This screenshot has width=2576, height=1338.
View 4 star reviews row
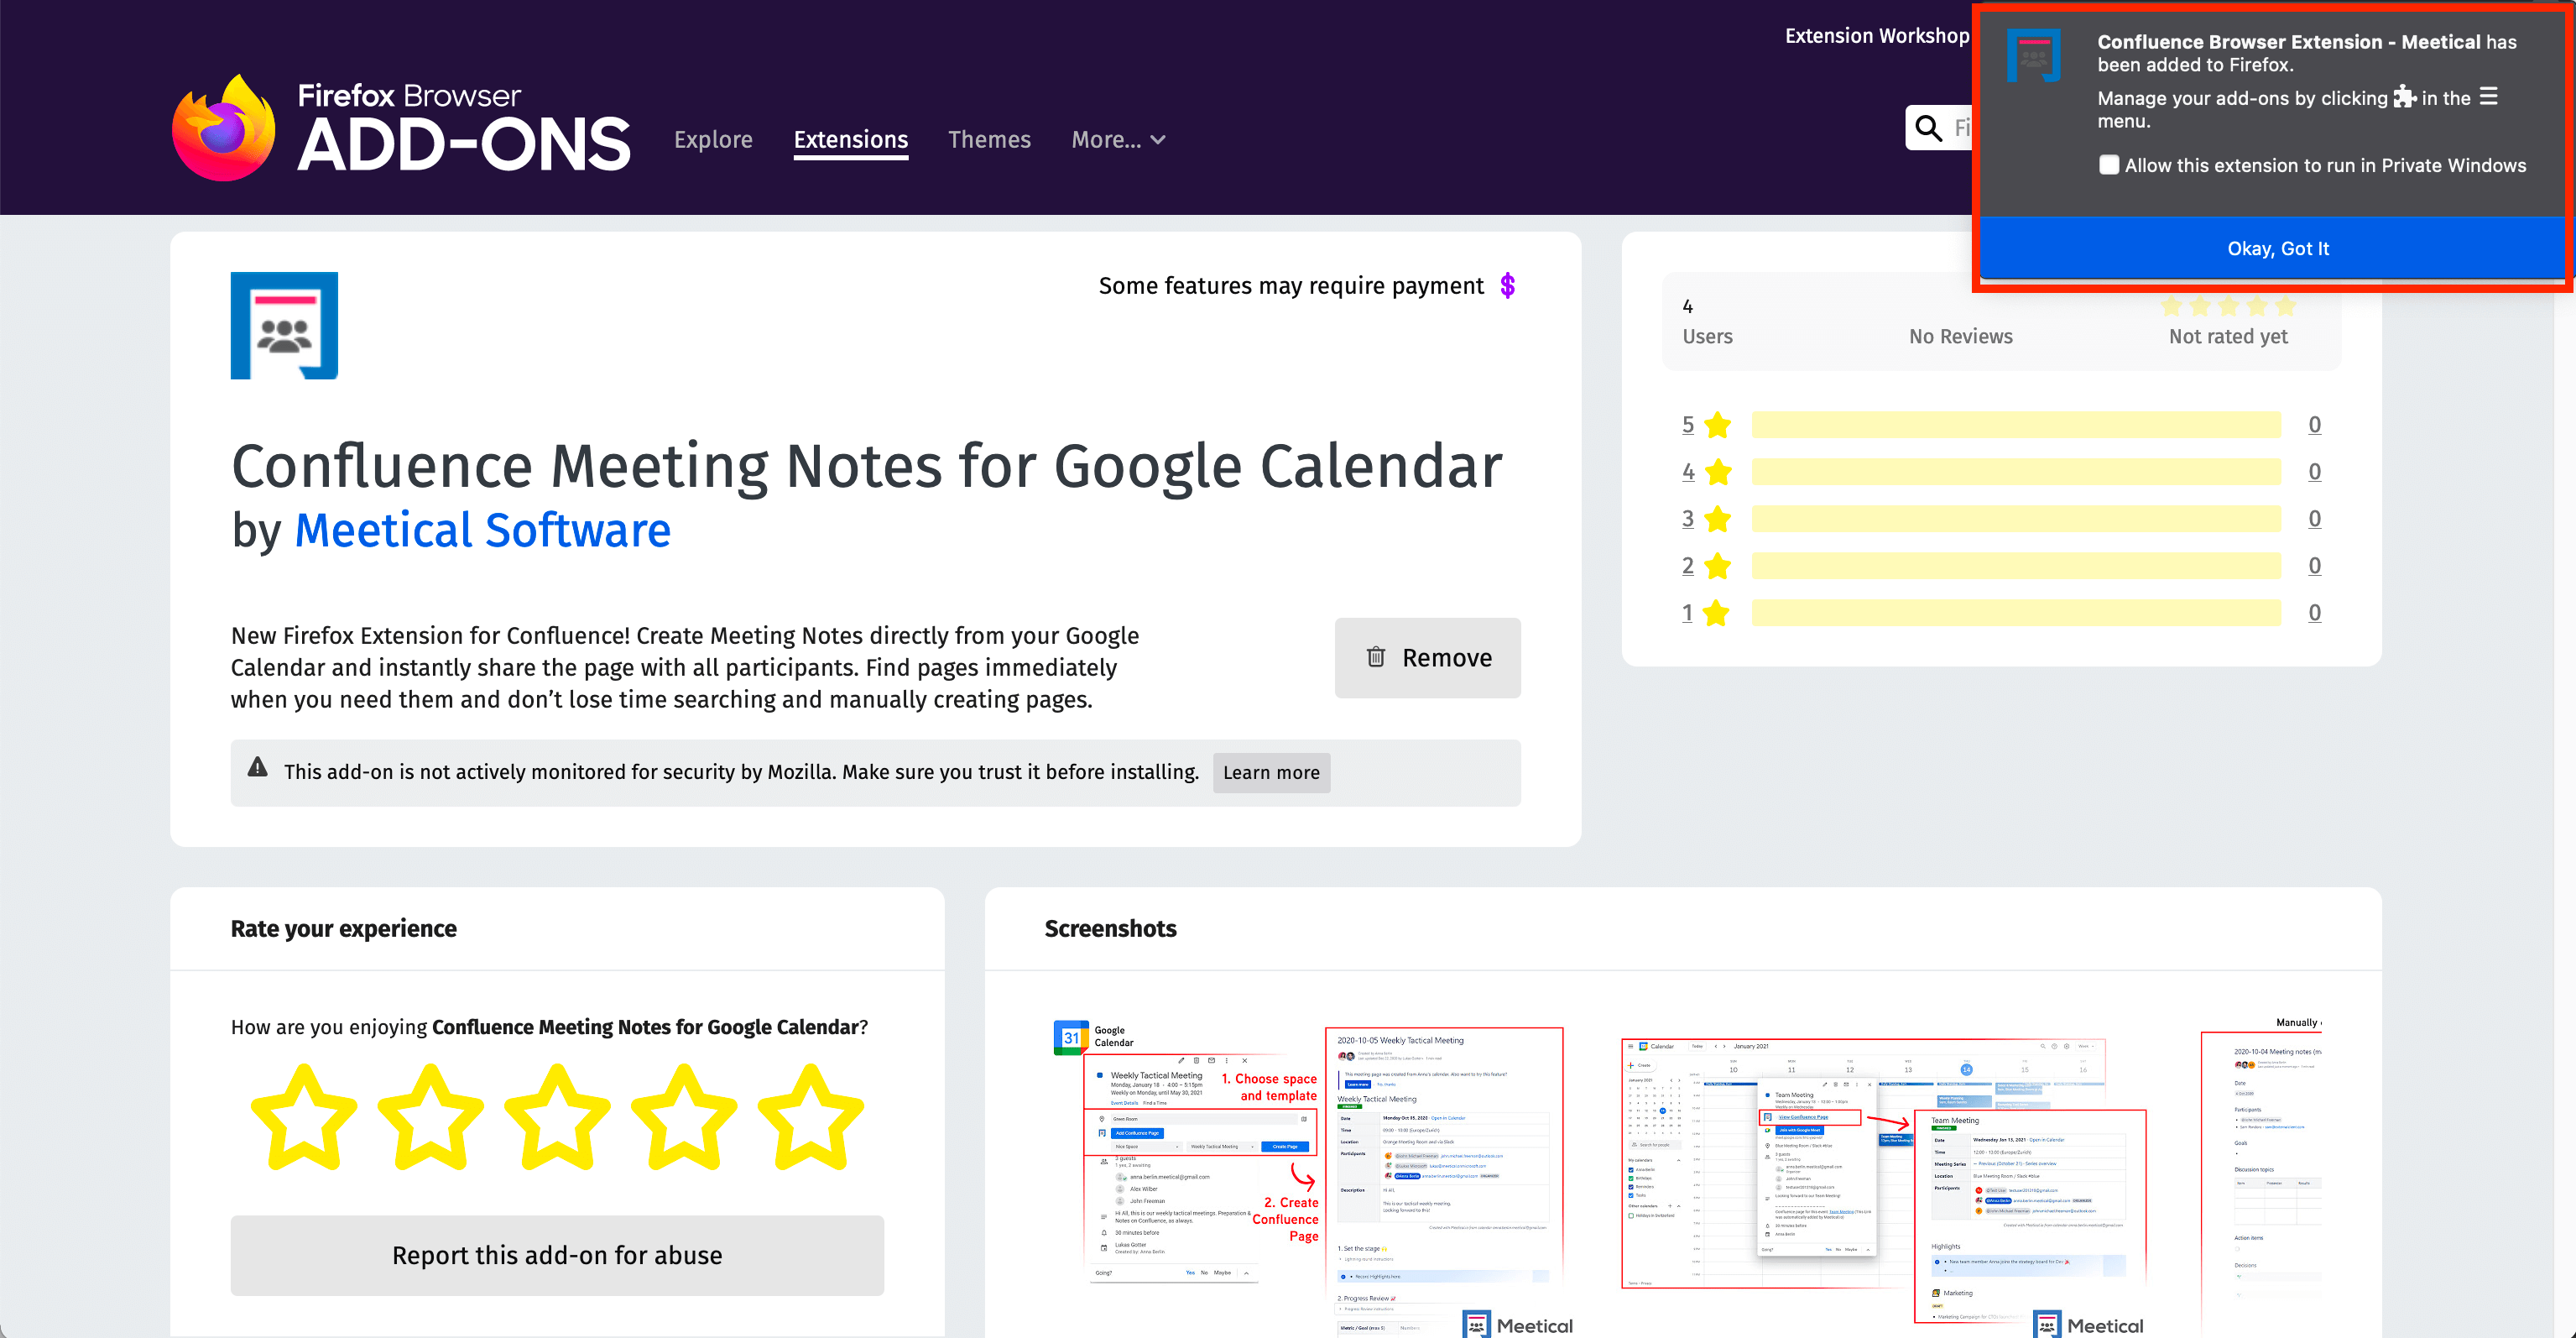[x=2001, y=472]
